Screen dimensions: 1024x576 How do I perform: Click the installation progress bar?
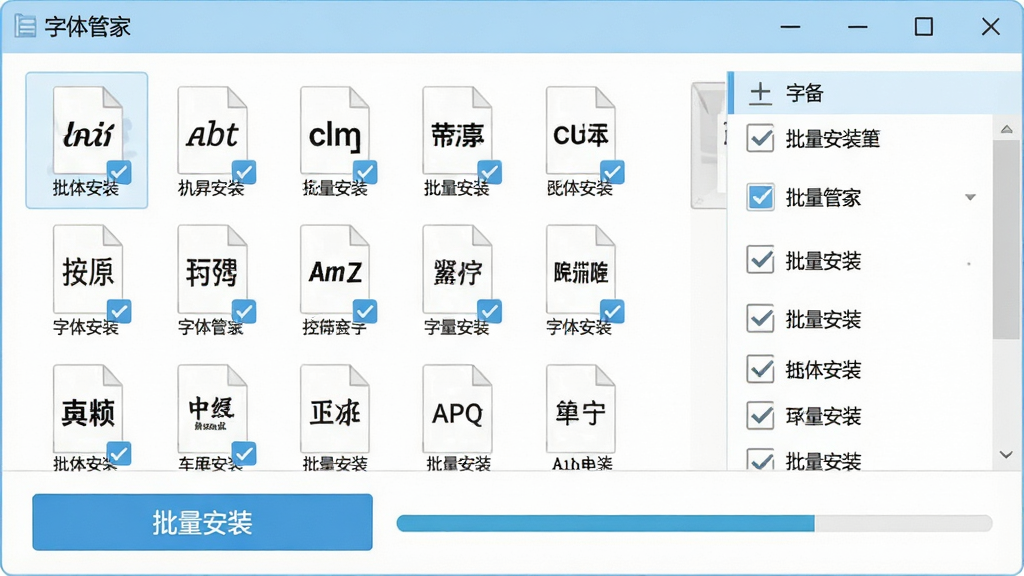(694, 522)
